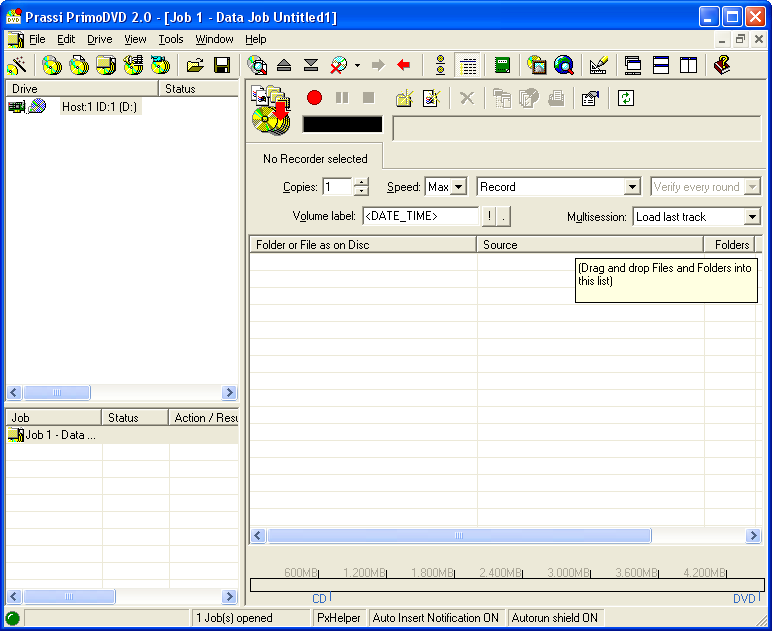
Task: Click the Source column header
Action: (x=589, y=245)
